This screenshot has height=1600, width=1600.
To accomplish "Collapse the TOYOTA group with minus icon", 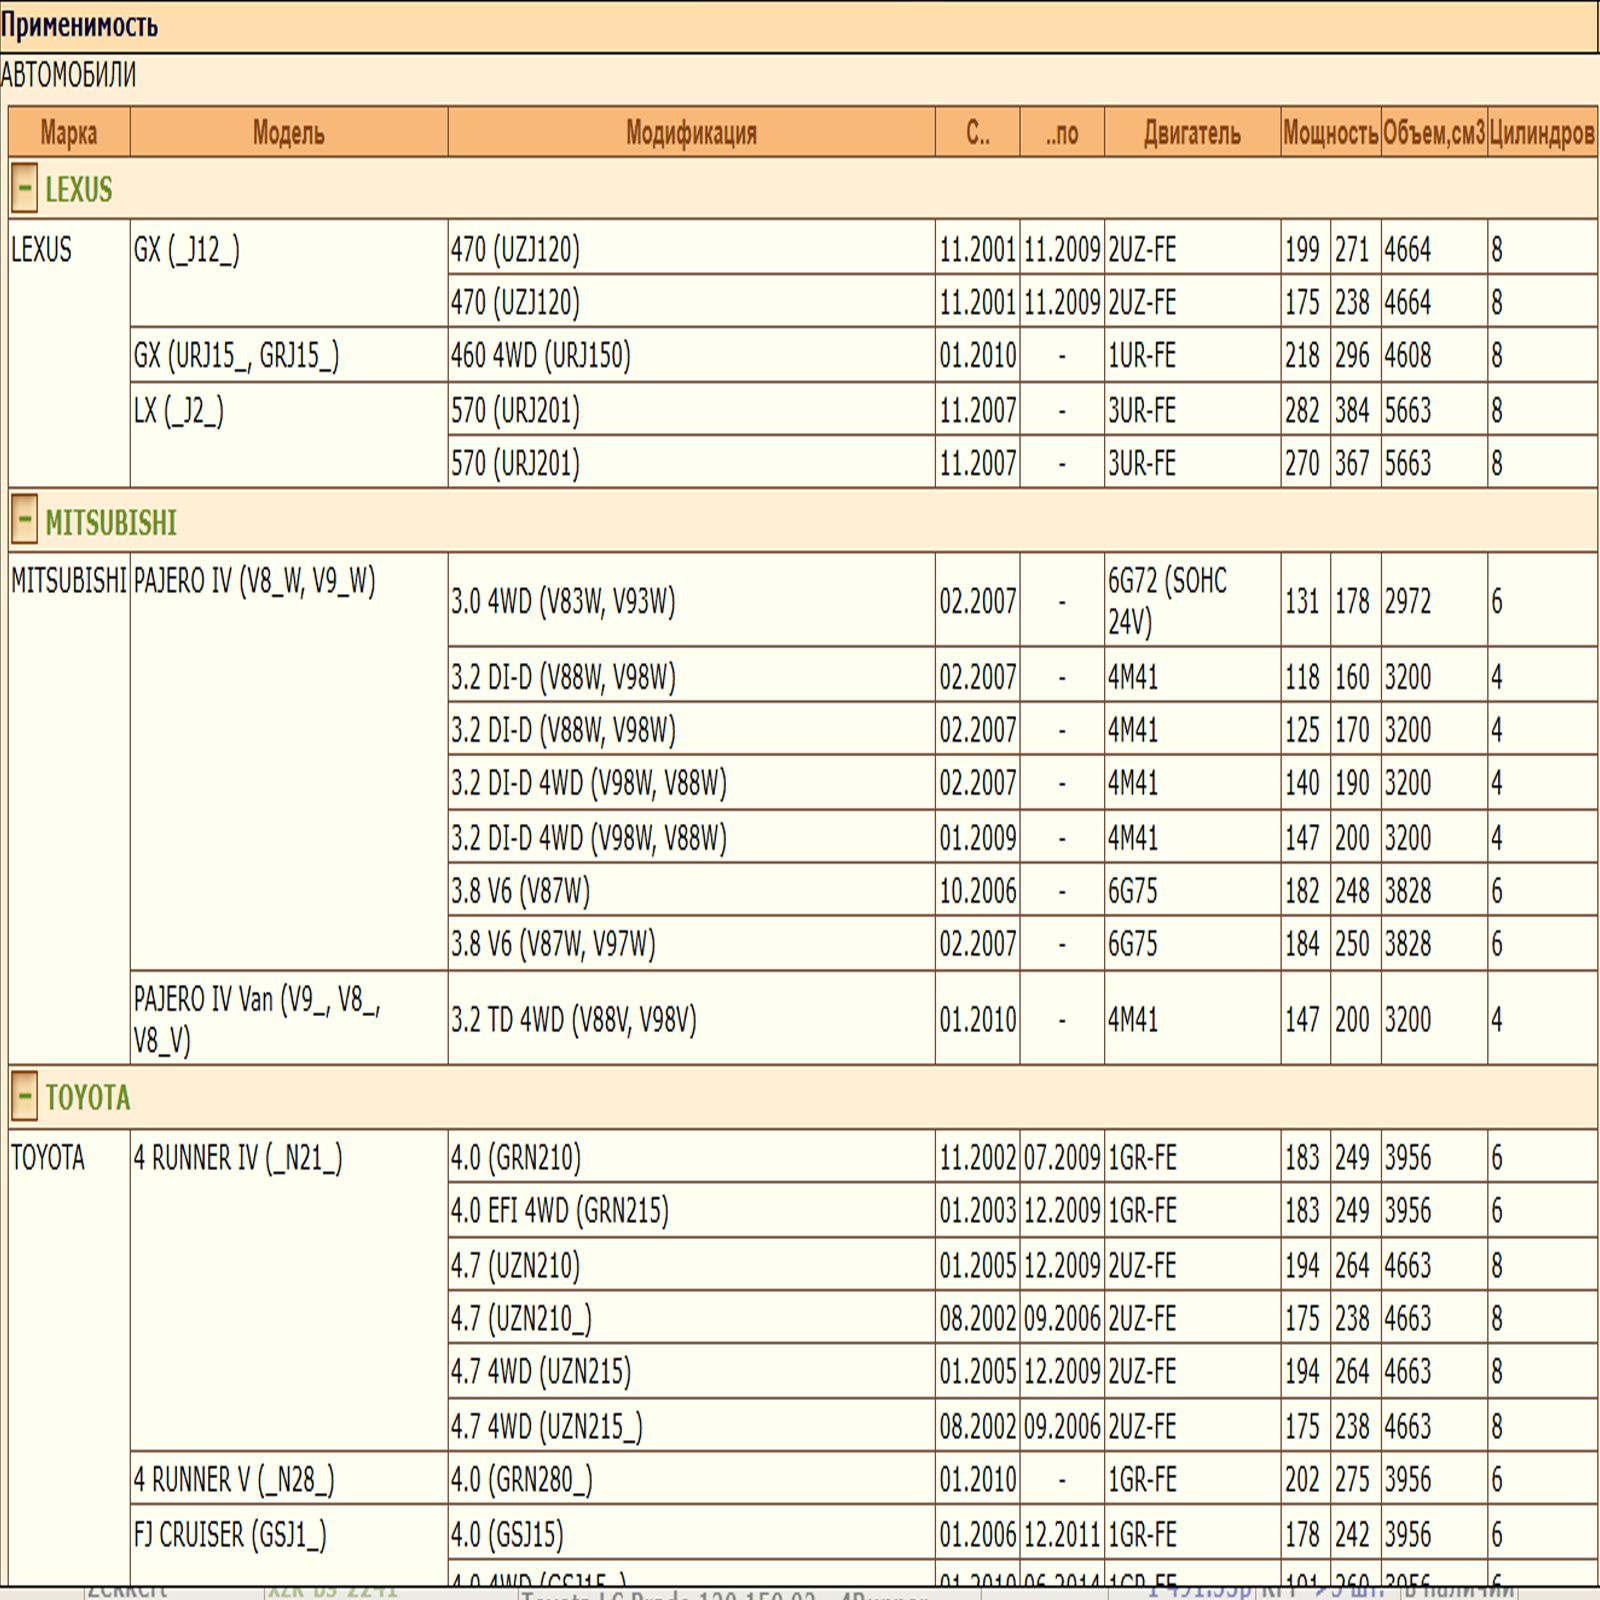I will [x=25, y=1096].
